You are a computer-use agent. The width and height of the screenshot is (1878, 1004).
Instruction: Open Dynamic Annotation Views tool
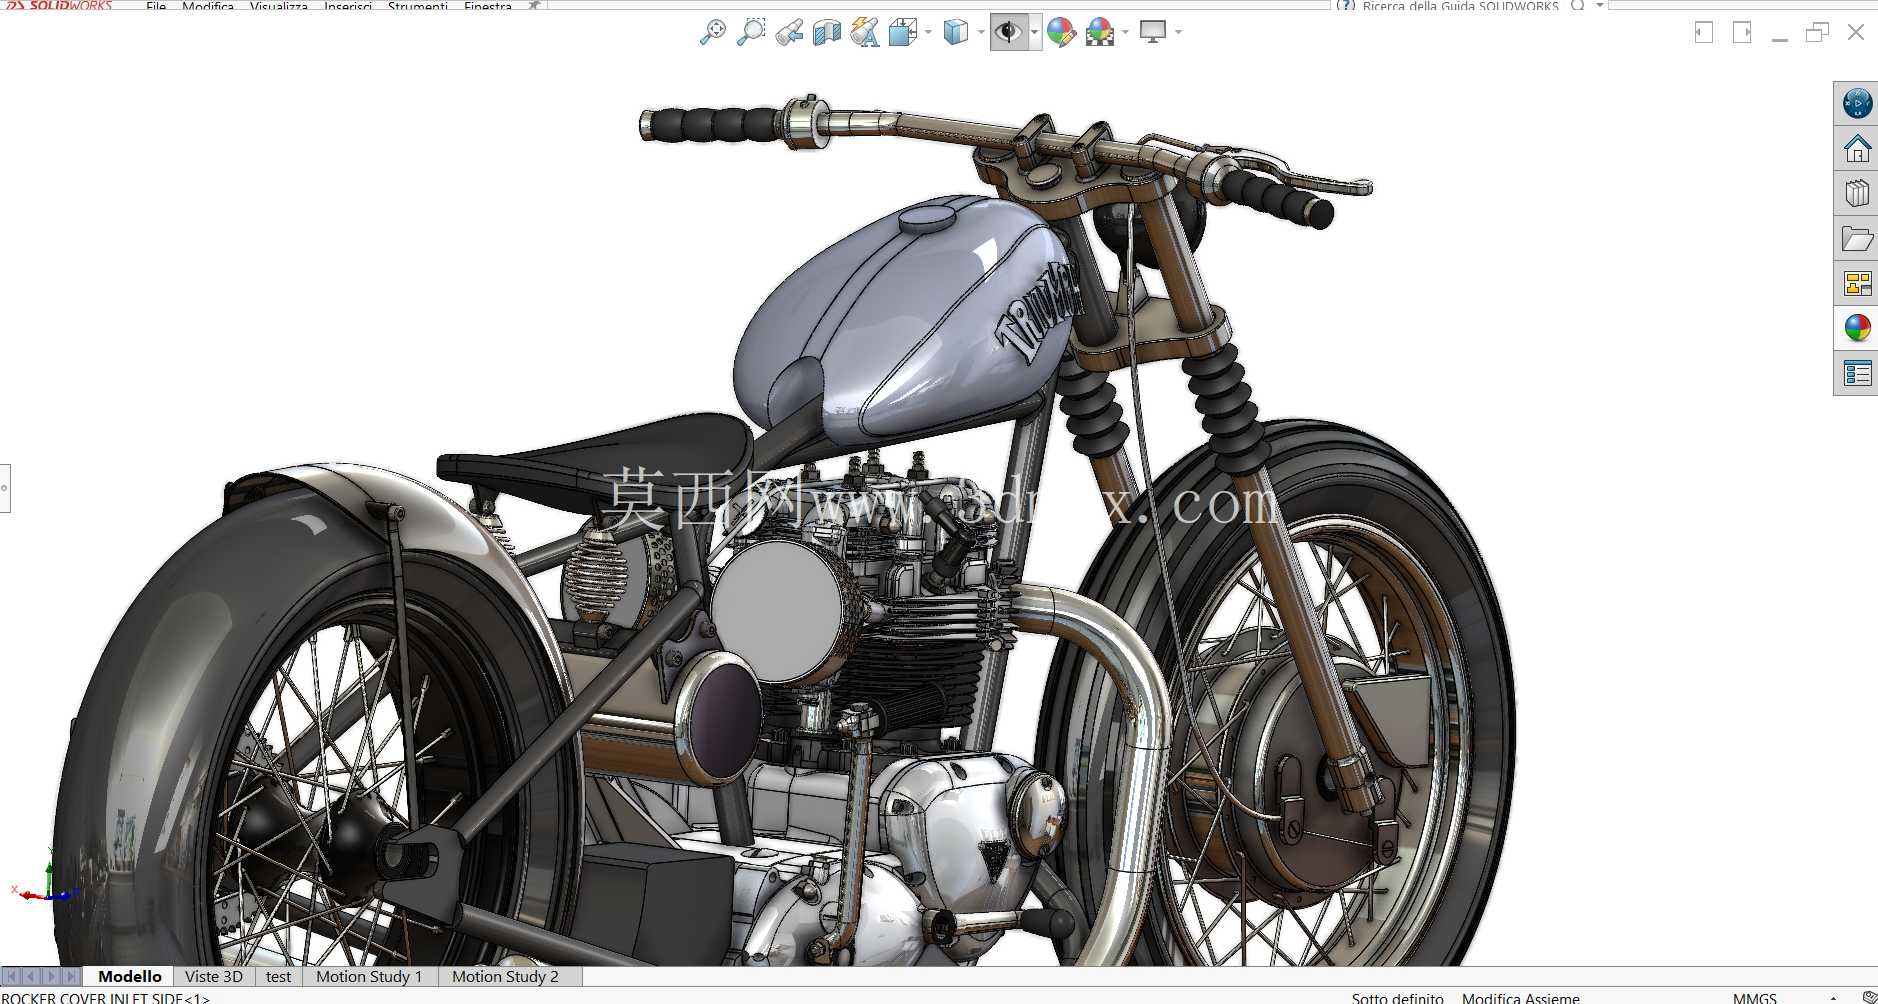865,32
